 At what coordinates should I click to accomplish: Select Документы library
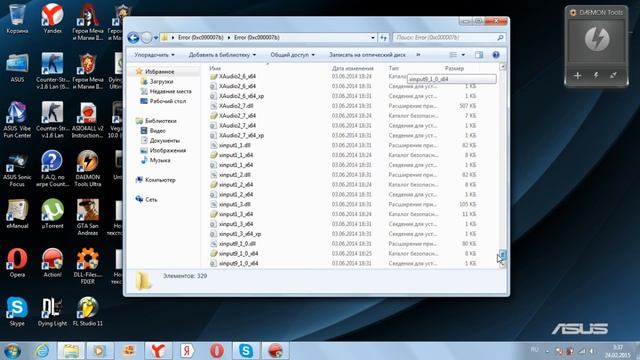coord(164,140)
